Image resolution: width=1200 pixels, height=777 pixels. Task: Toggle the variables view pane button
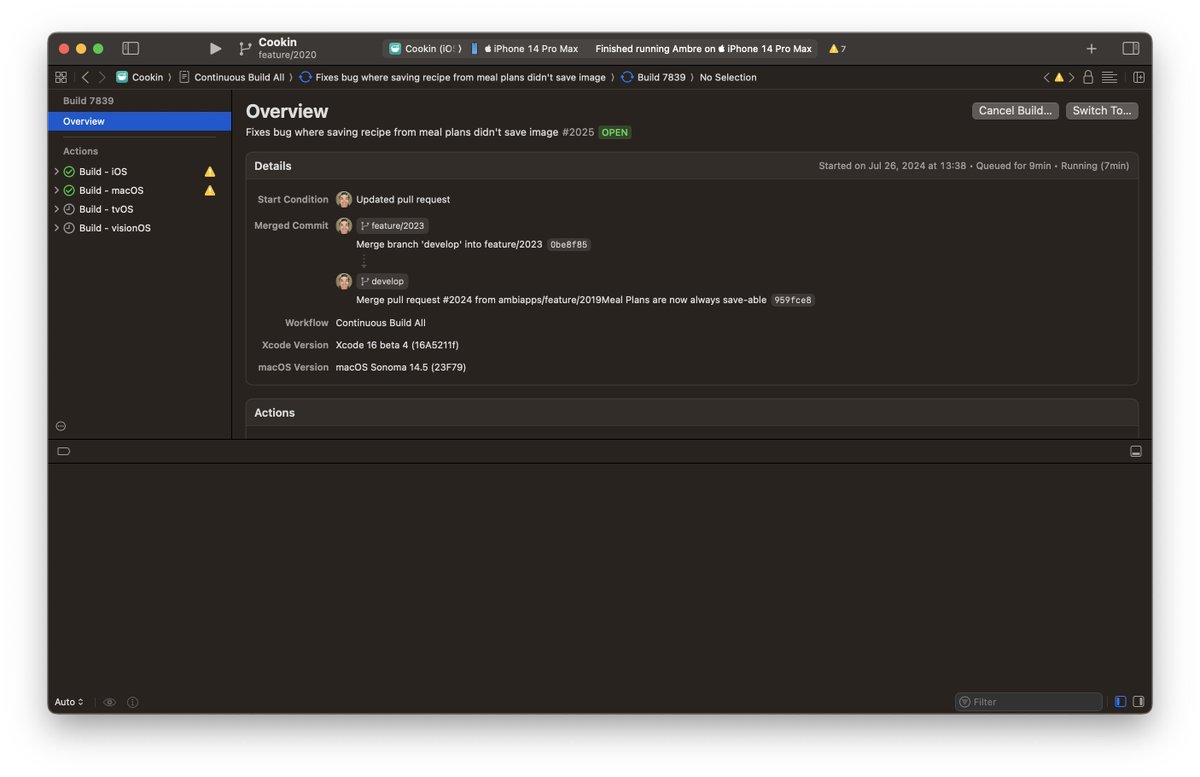tap(1120, 702)
